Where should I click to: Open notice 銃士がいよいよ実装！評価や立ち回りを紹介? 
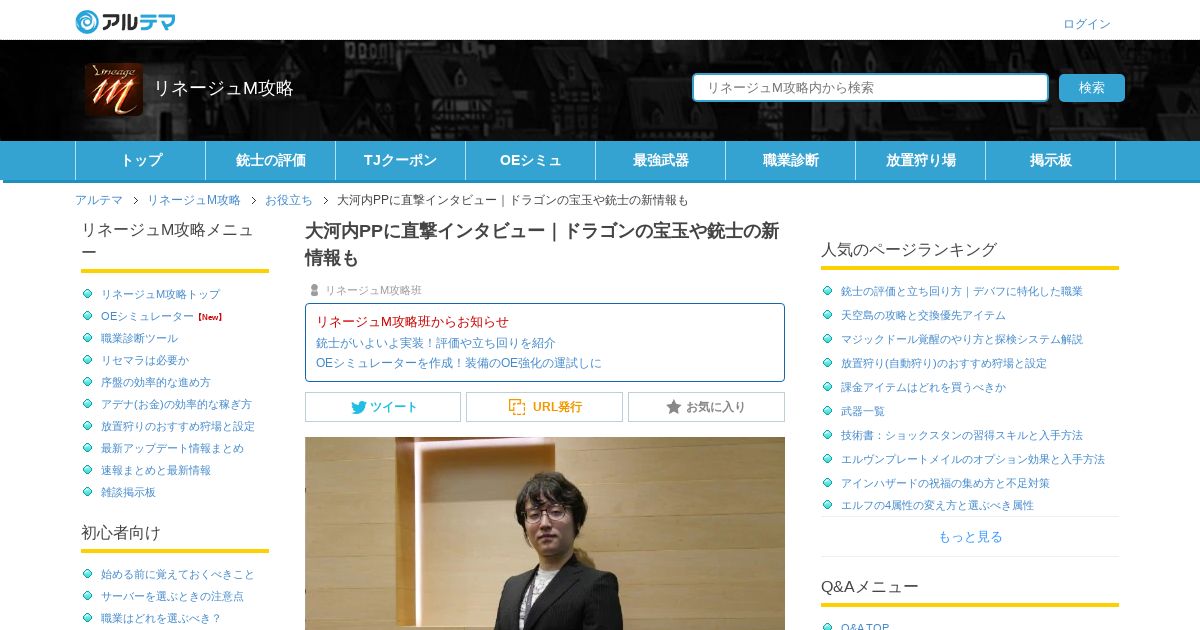coord(436,342)
